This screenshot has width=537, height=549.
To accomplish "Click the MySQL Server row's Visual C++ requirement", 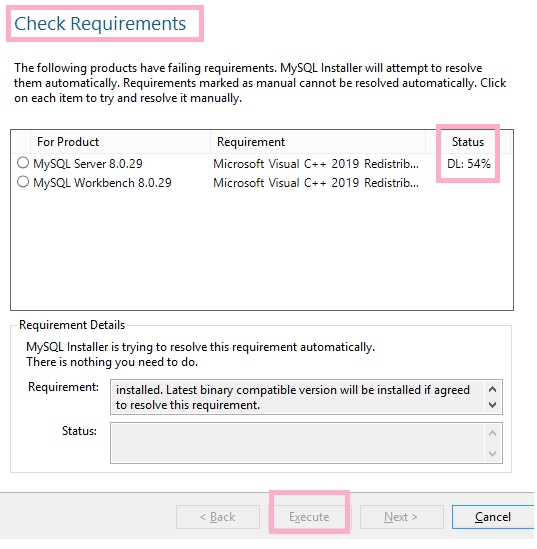I will click(316, 164).
